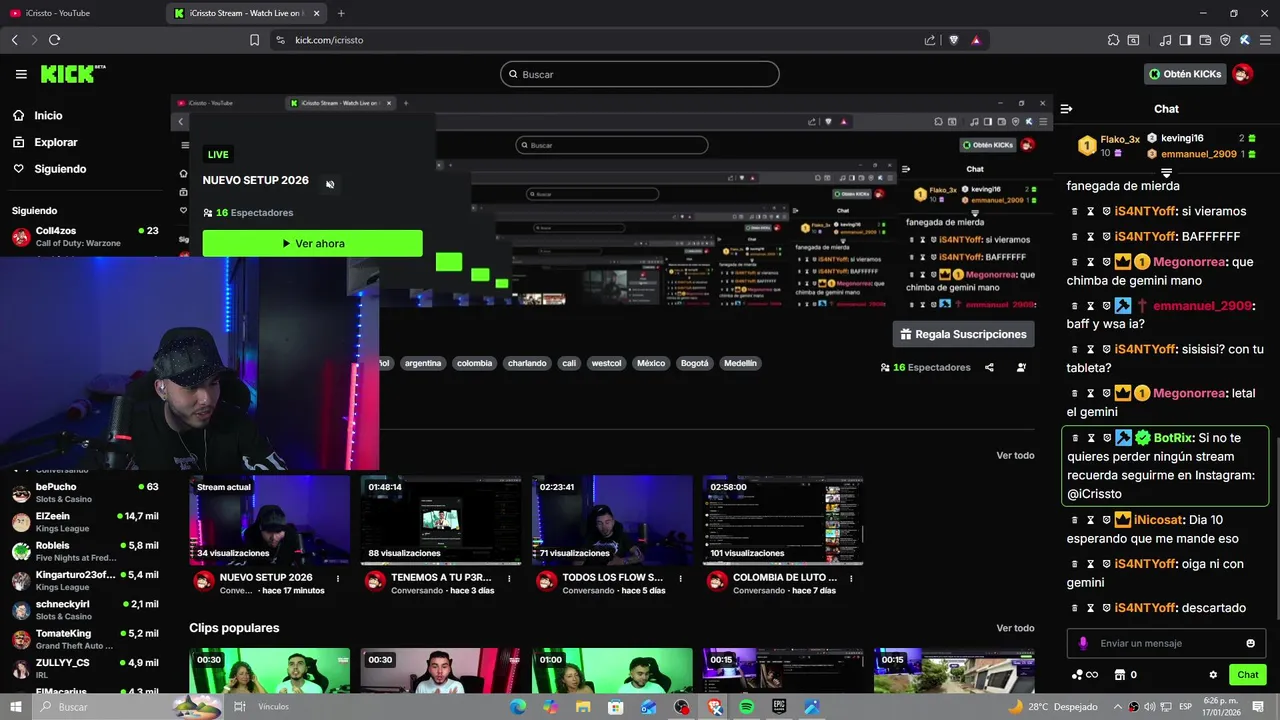Open the TENEMOS A TU P3R video thumbnail

point(441,520)
